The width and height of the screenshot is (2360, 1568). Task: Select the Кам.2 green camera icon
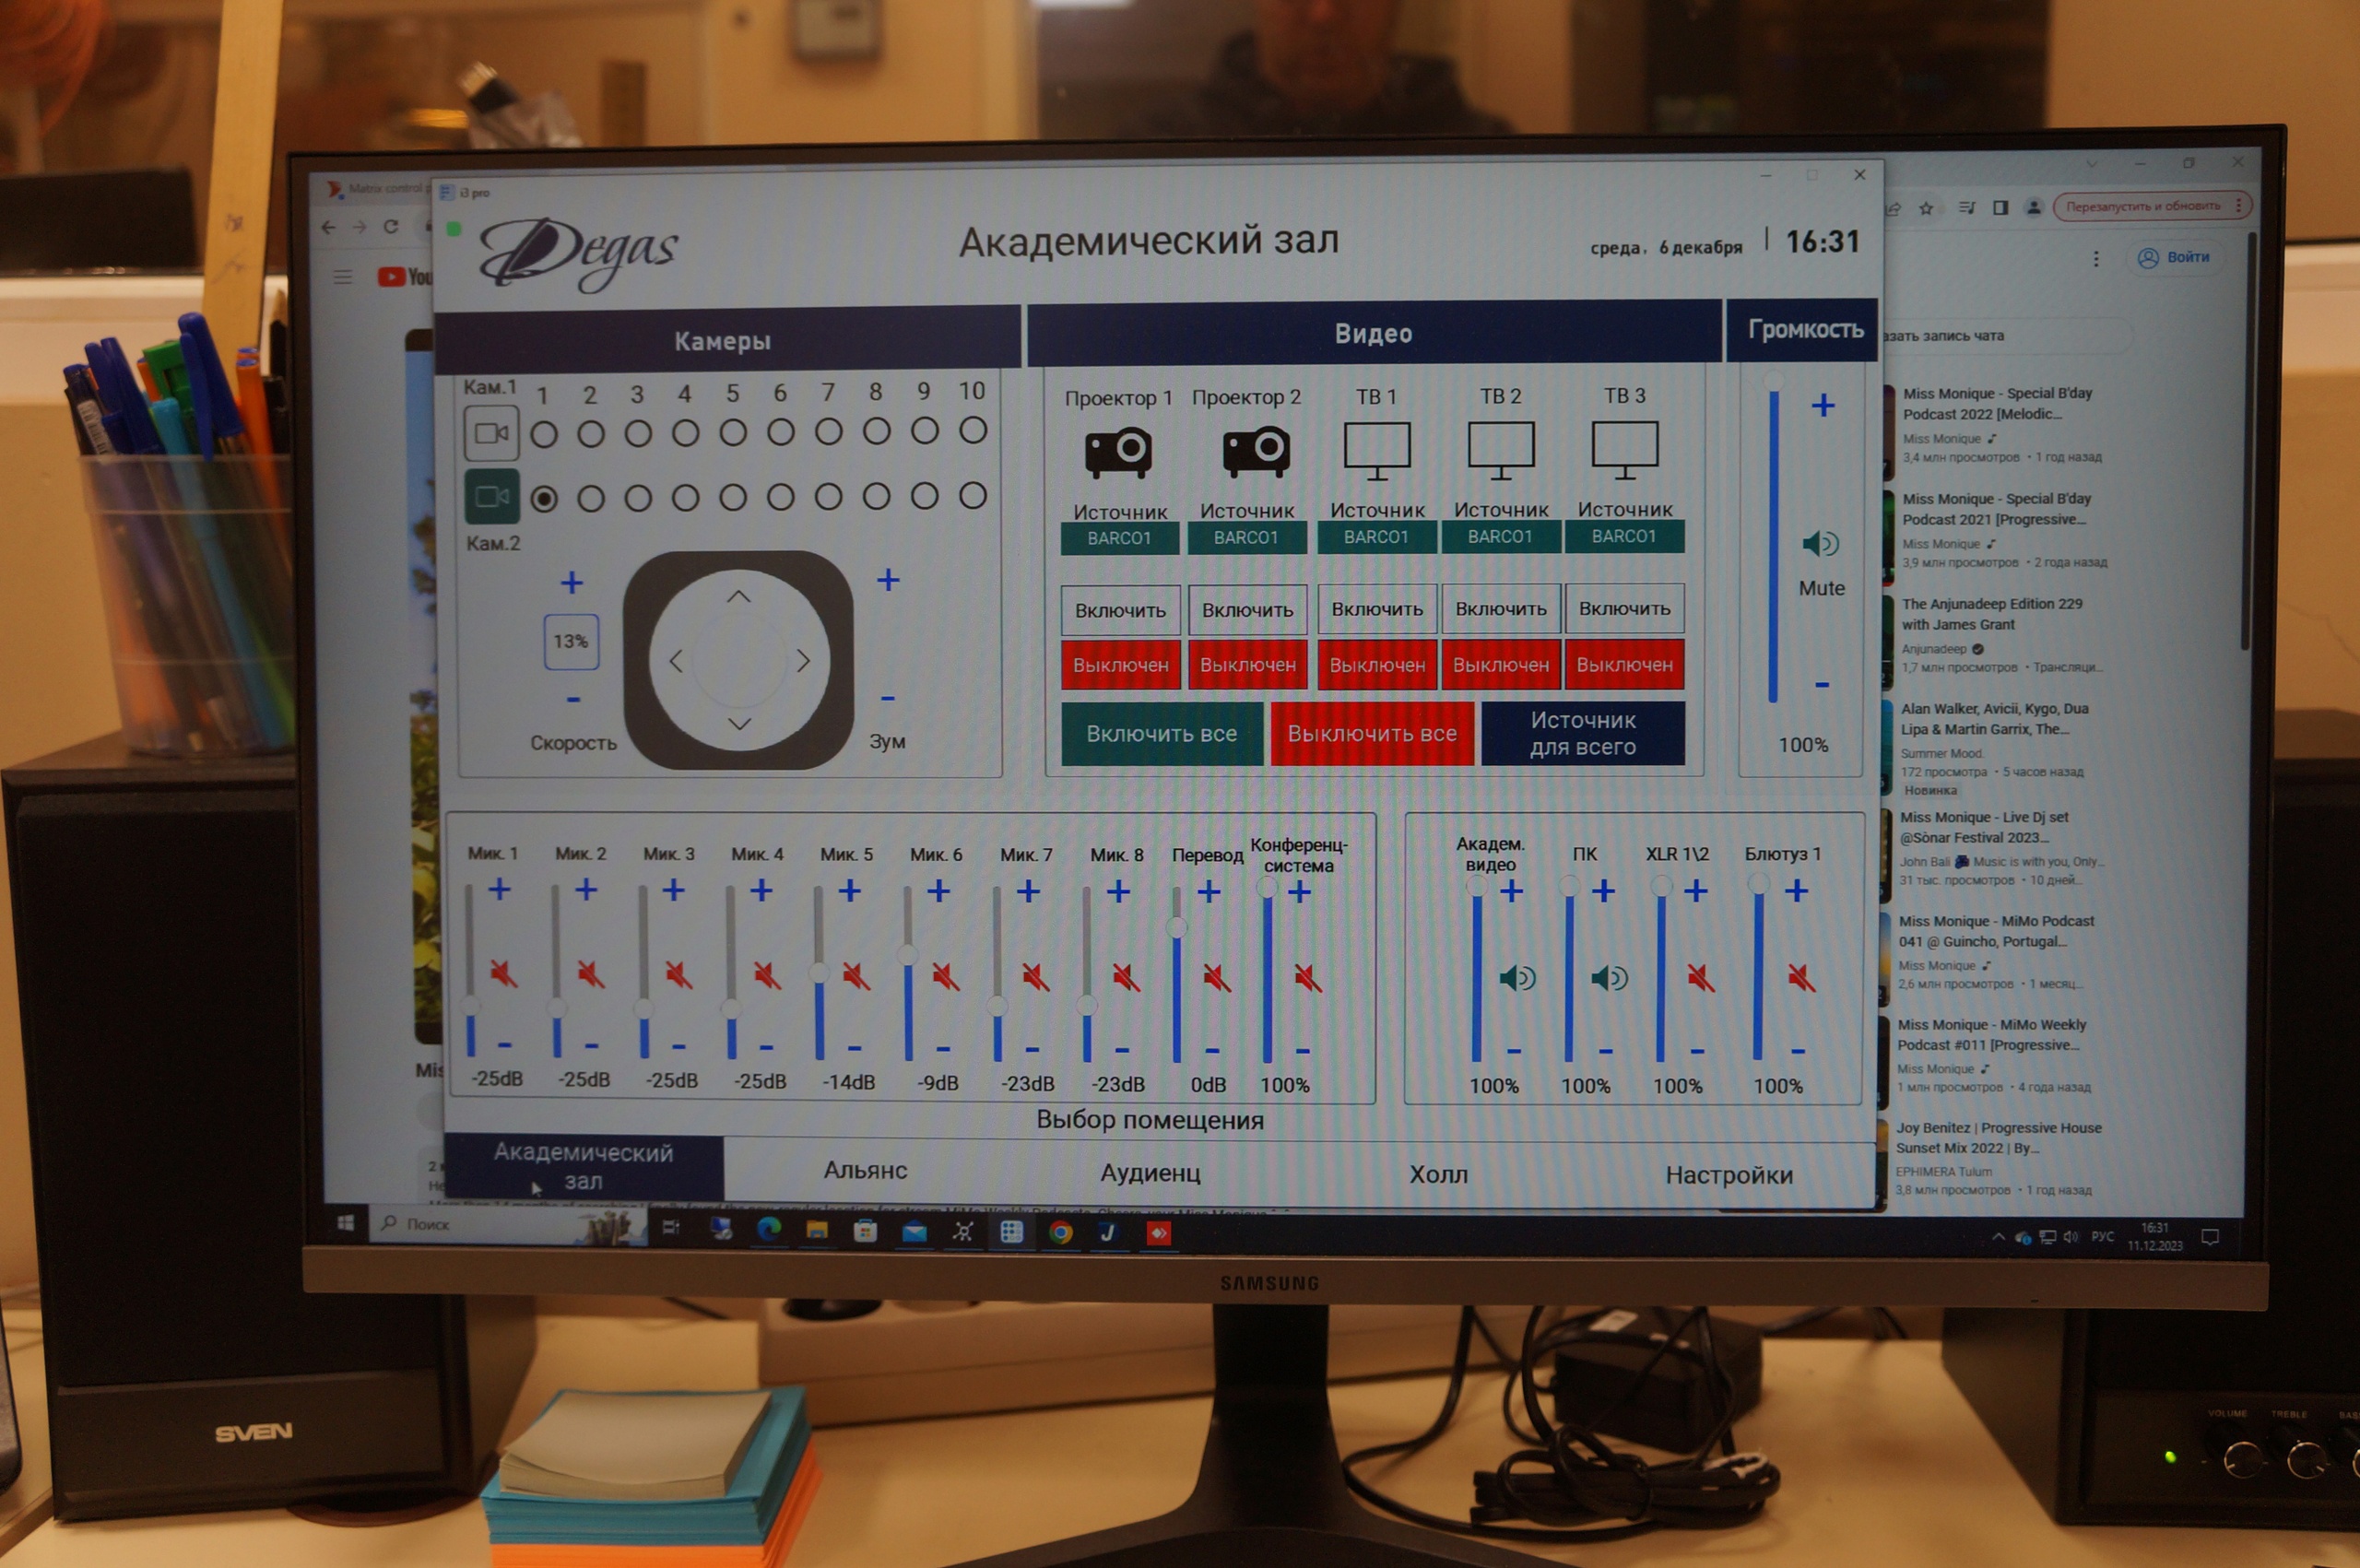tap(491, 497)
